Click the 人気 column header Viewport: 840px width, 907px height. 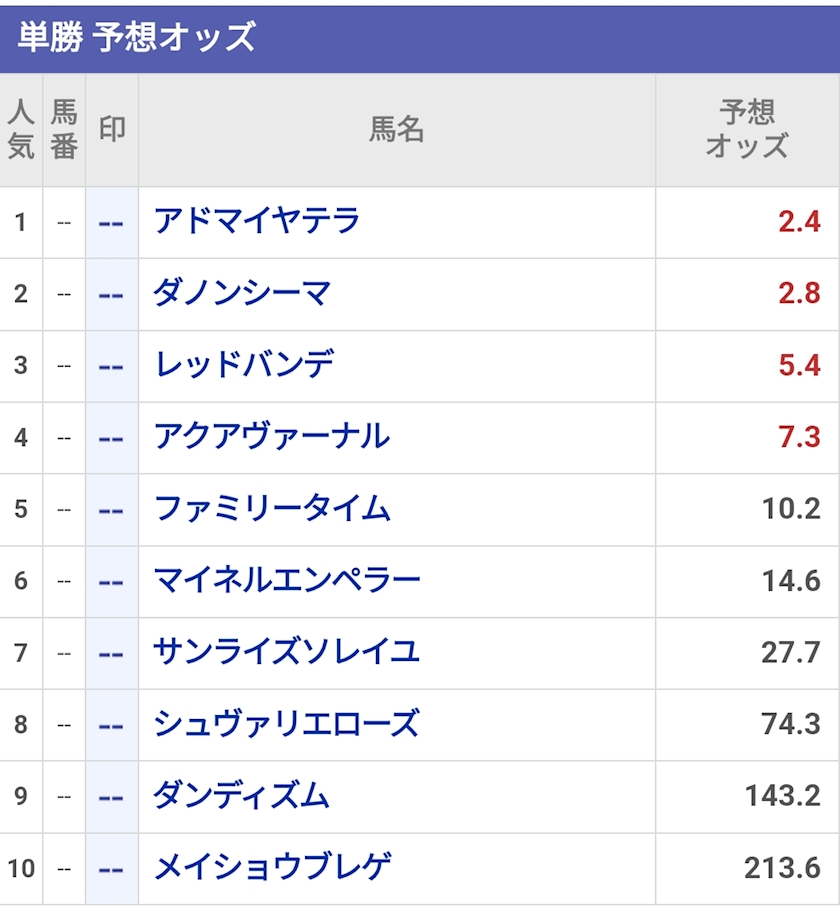point(21,130)
